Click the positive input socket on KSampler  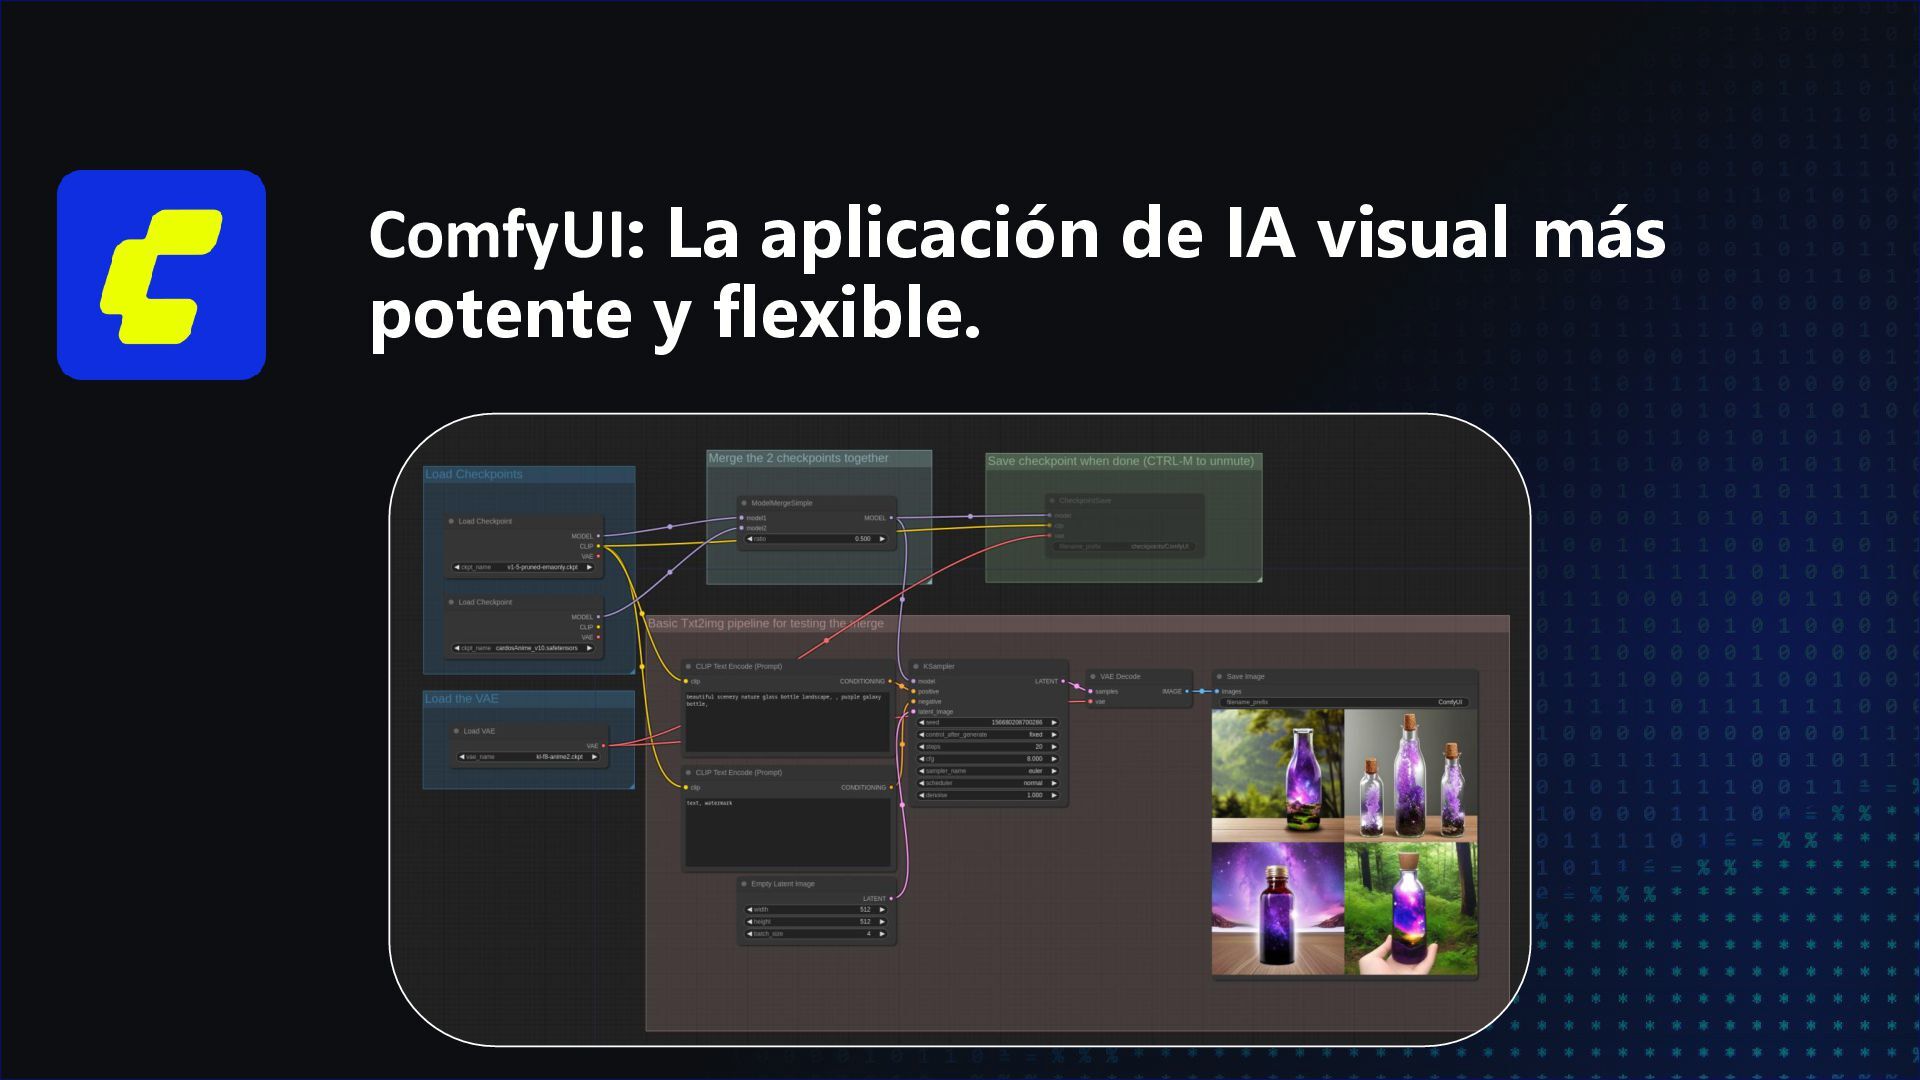(913, 691)
